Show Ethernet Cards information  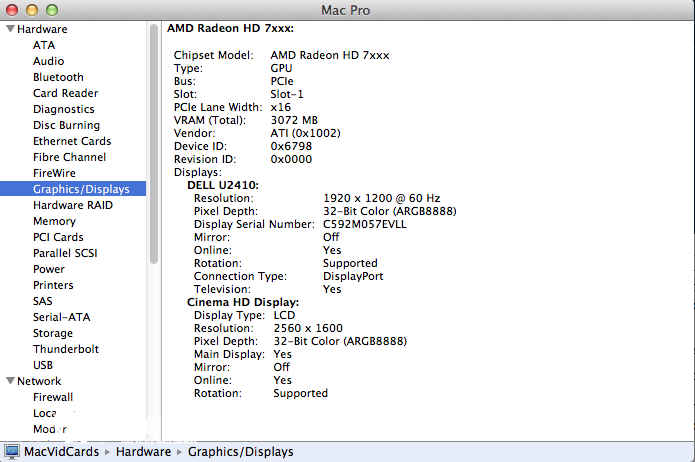pyautogui.click(x=72, y=141)
